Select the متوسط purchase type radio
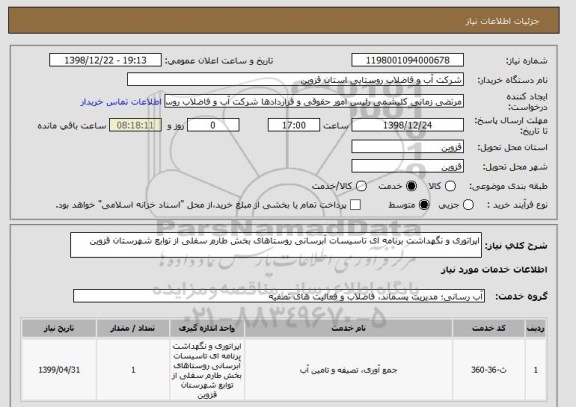576x407 pixels. point(424,205)
